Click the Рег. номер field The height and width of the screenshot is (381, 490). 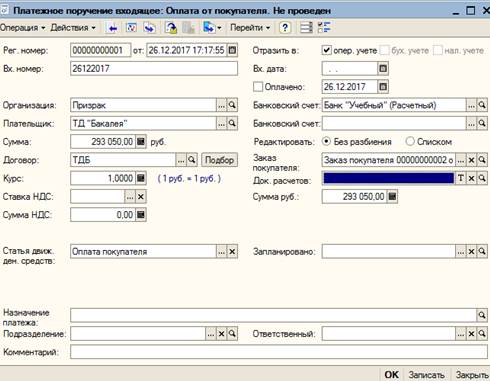coord(100,50)
